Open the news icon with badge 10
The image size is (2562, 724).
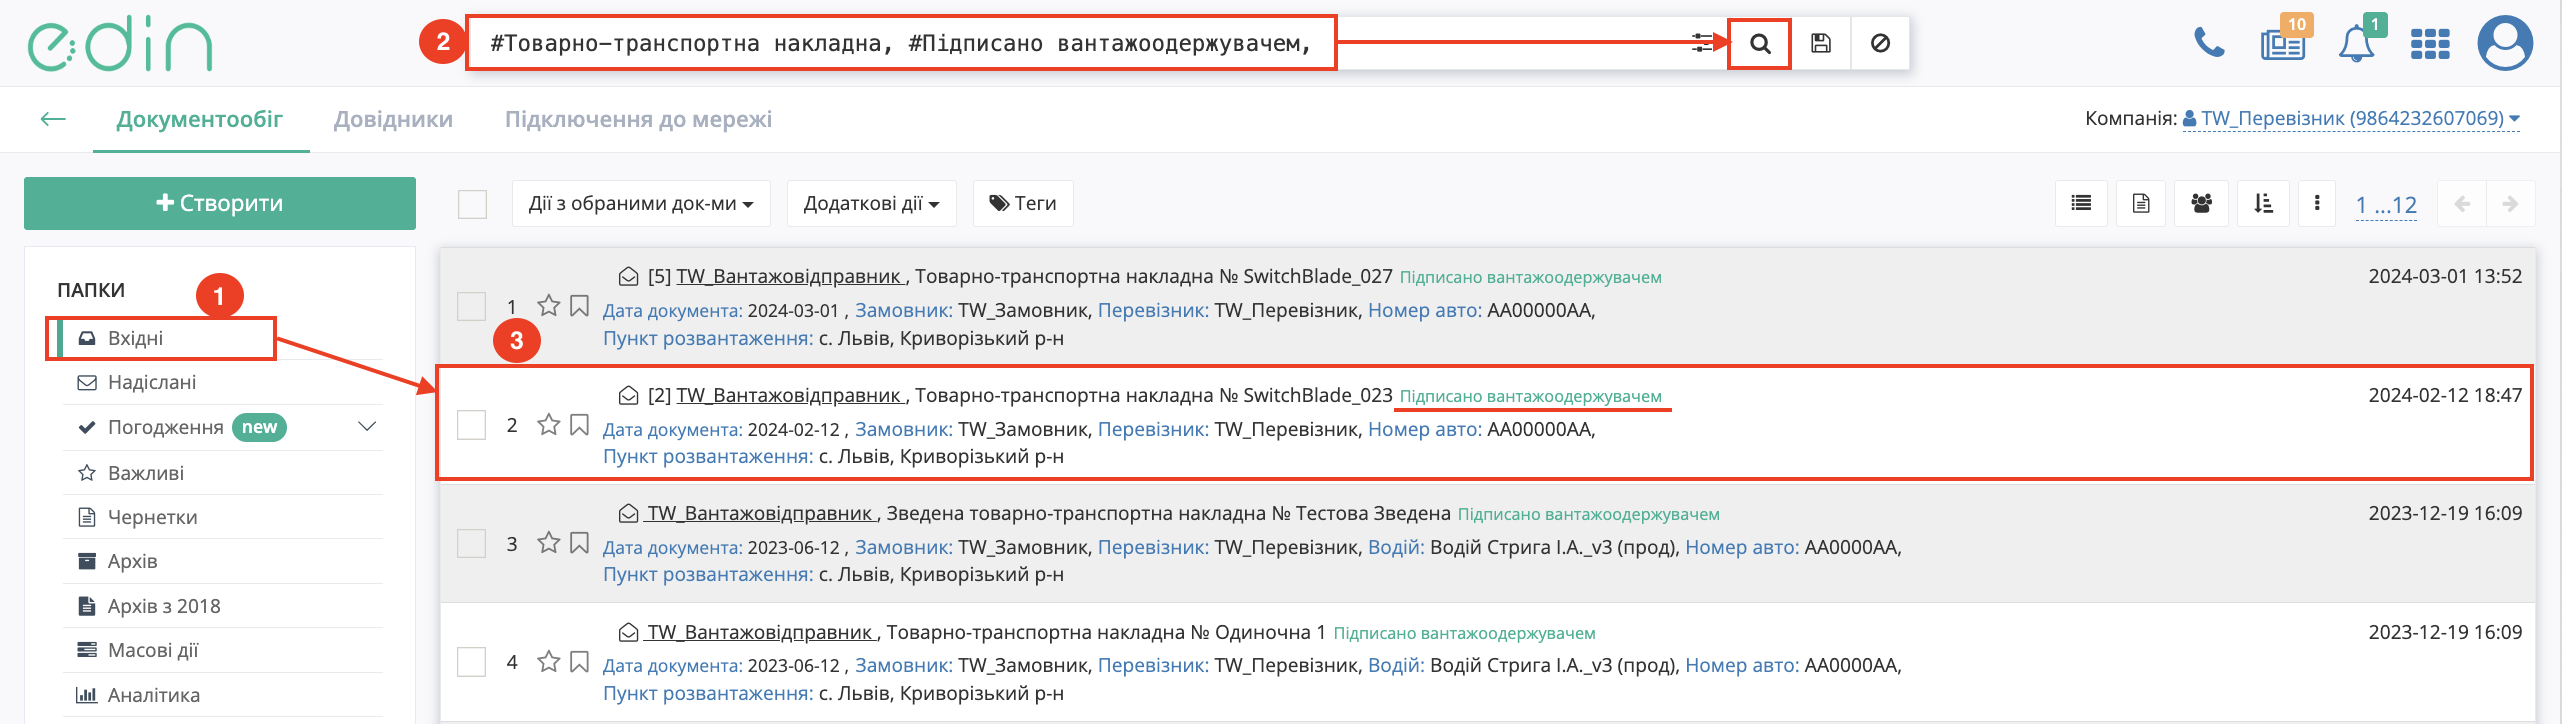tap(2283, 45)
